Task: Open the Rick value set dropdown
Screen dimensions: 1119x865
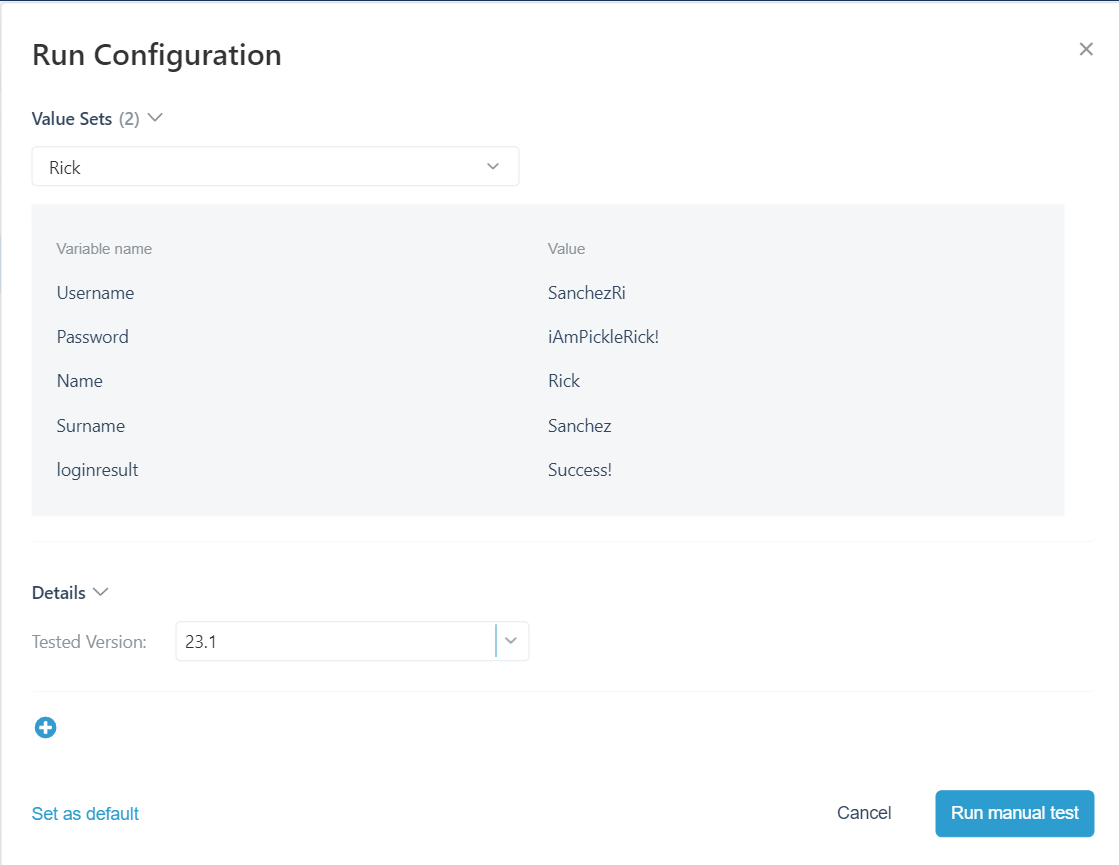Action: coord(275,167)
